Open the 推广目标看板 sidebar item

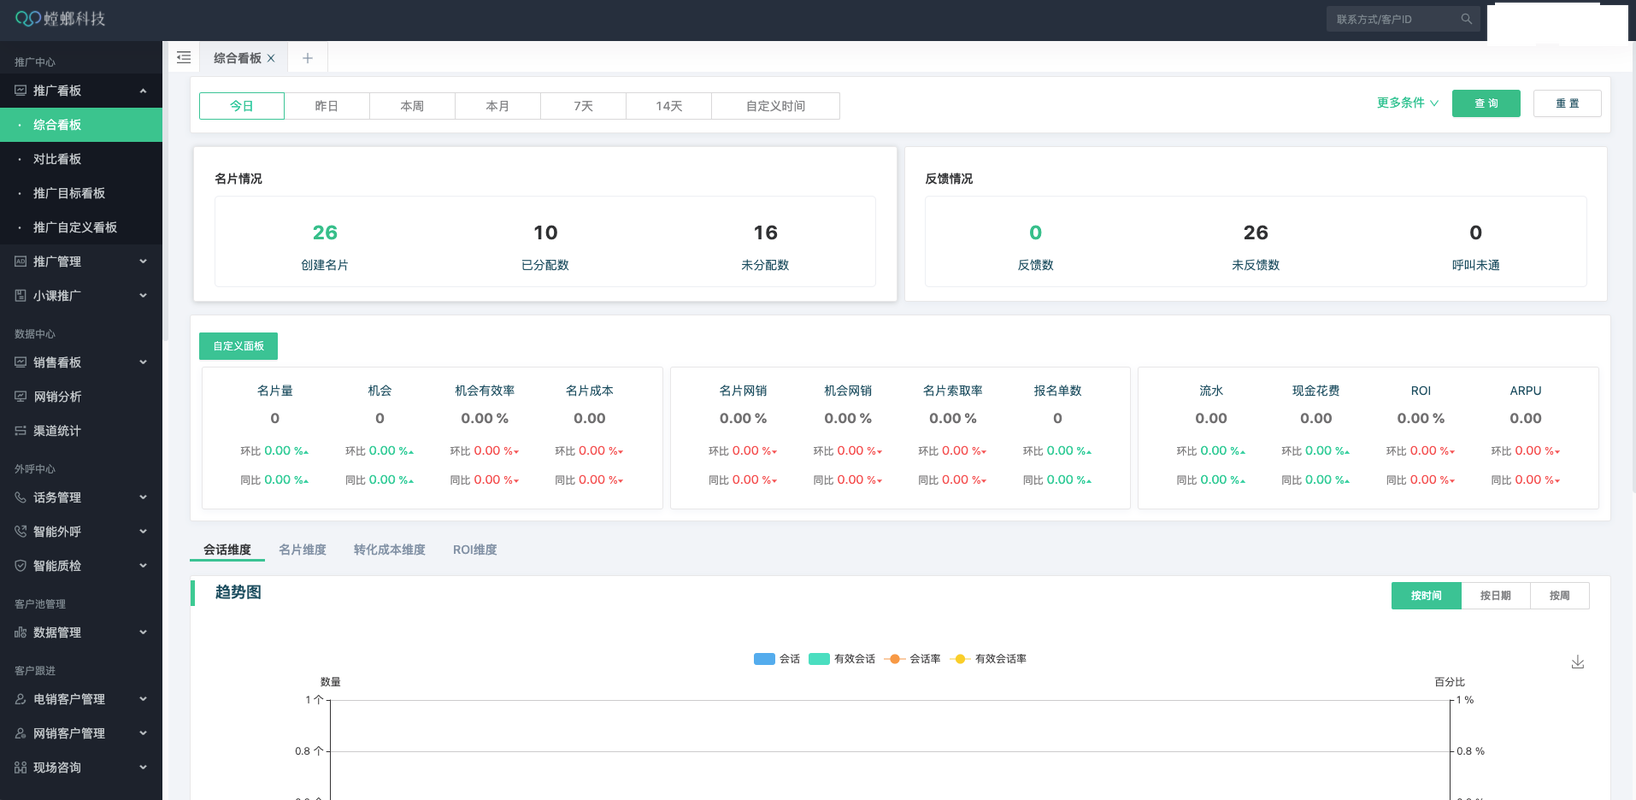(81, 193)
